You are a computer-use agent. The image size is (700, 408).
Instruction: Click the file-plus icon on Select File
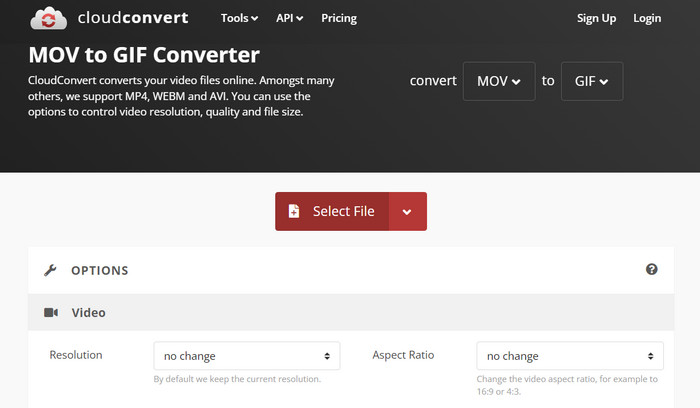pos(294,211)
